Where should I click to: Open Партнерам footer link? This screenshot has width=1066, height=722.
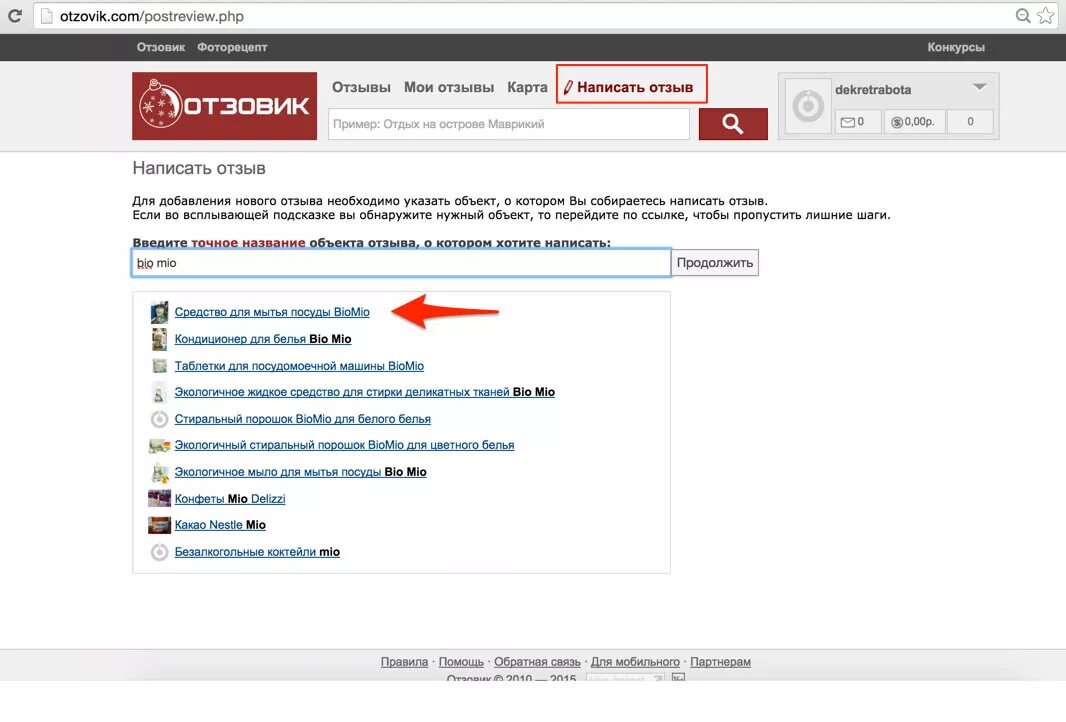(x=721, y=661)
